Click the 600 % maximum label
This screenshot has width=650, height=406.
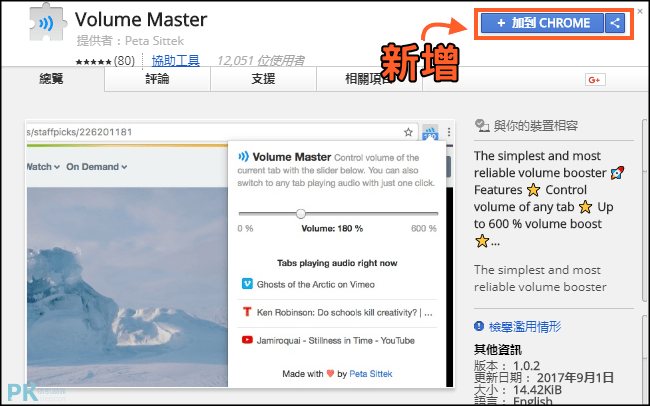tap(424, 229)
